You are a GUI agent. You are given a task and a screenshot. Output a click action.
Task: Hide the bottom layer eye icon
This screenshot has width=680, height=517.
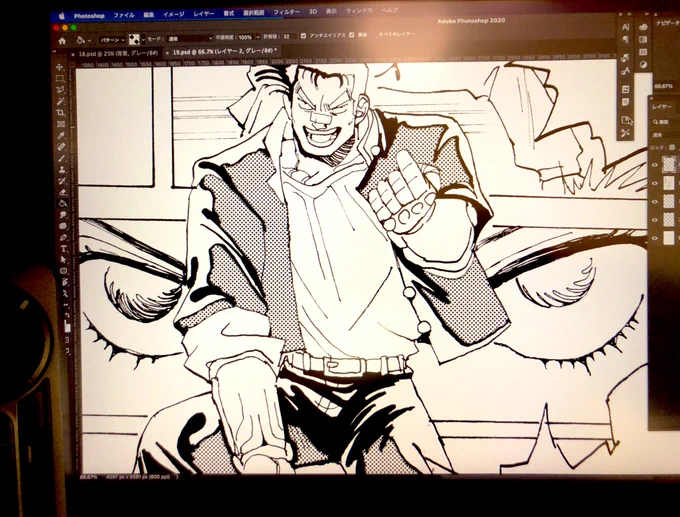pos(655,238)
